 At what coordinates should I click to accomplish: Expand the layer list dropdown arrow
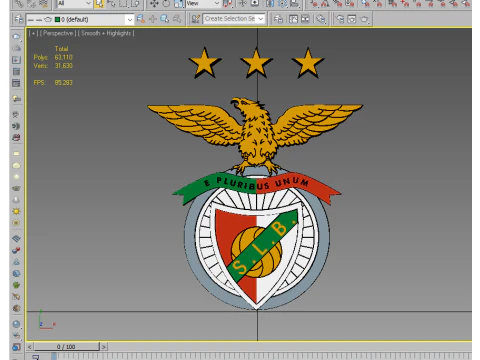[x=130, y=20]
